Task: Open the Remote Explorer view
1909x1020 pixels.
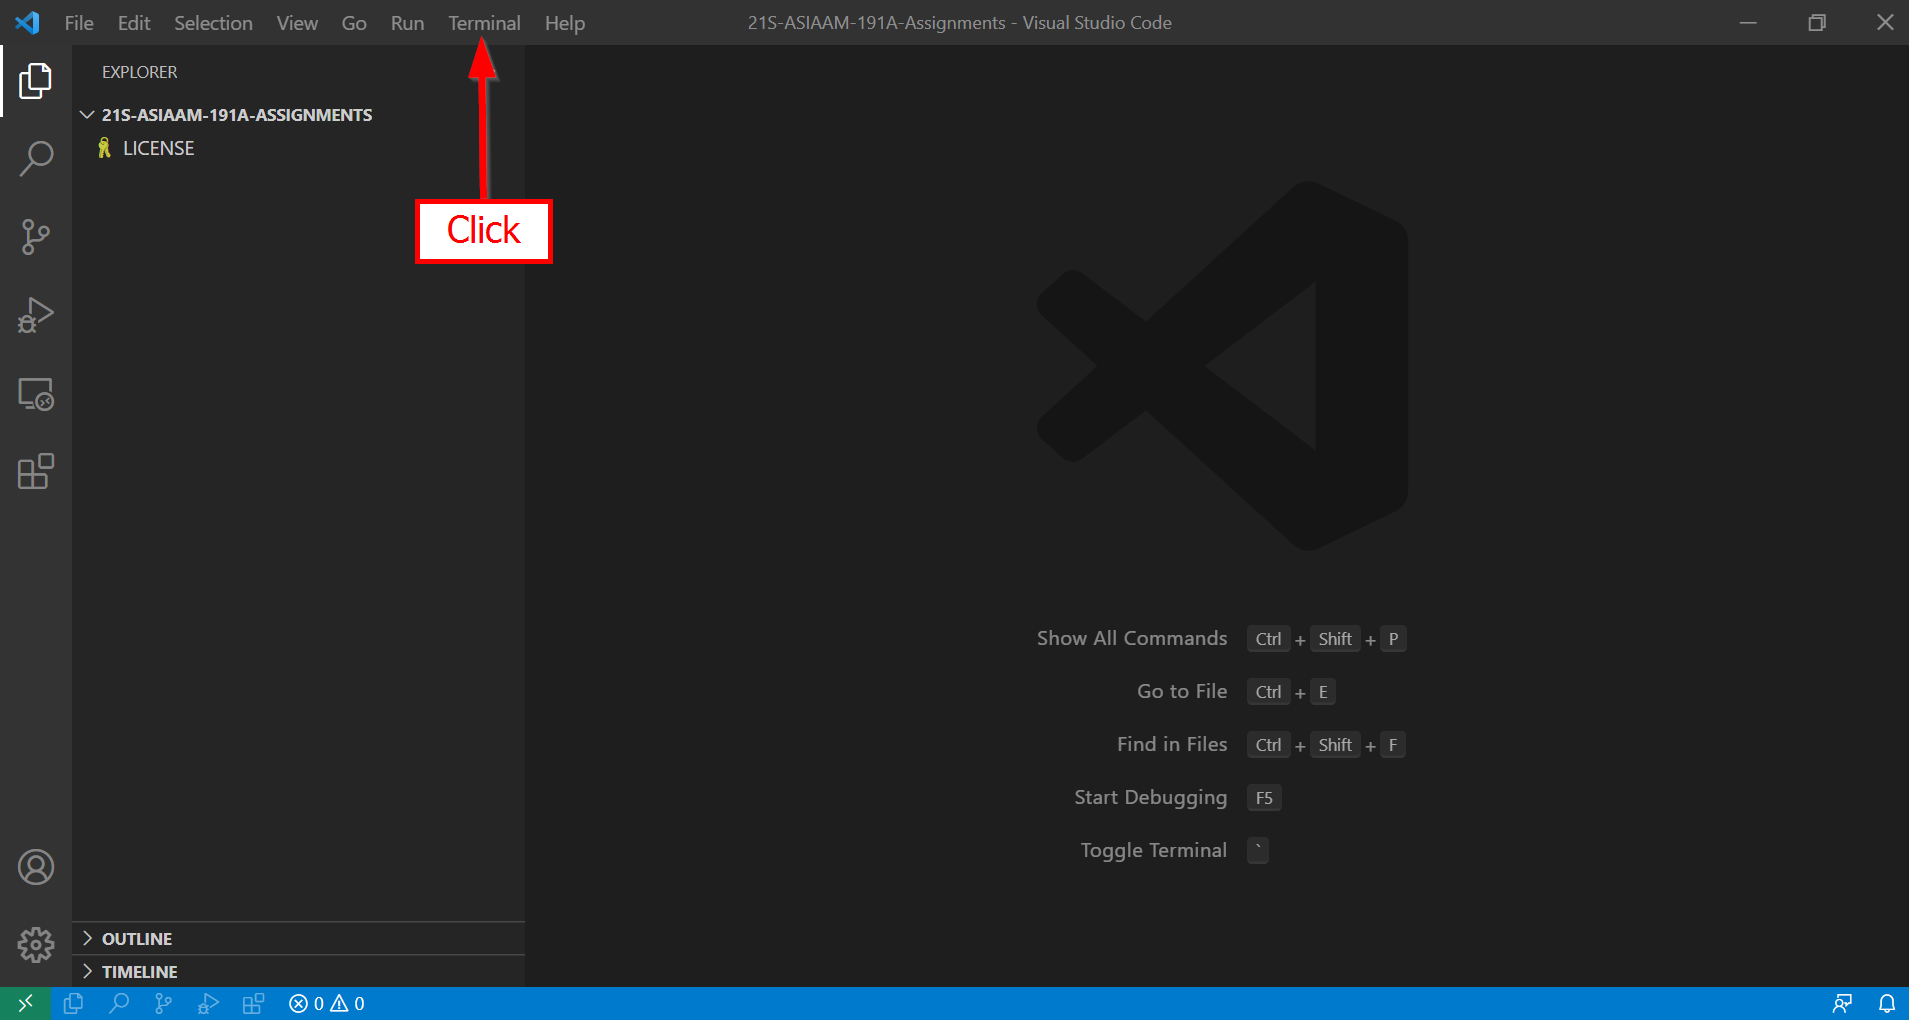Action: pos(36,394)
